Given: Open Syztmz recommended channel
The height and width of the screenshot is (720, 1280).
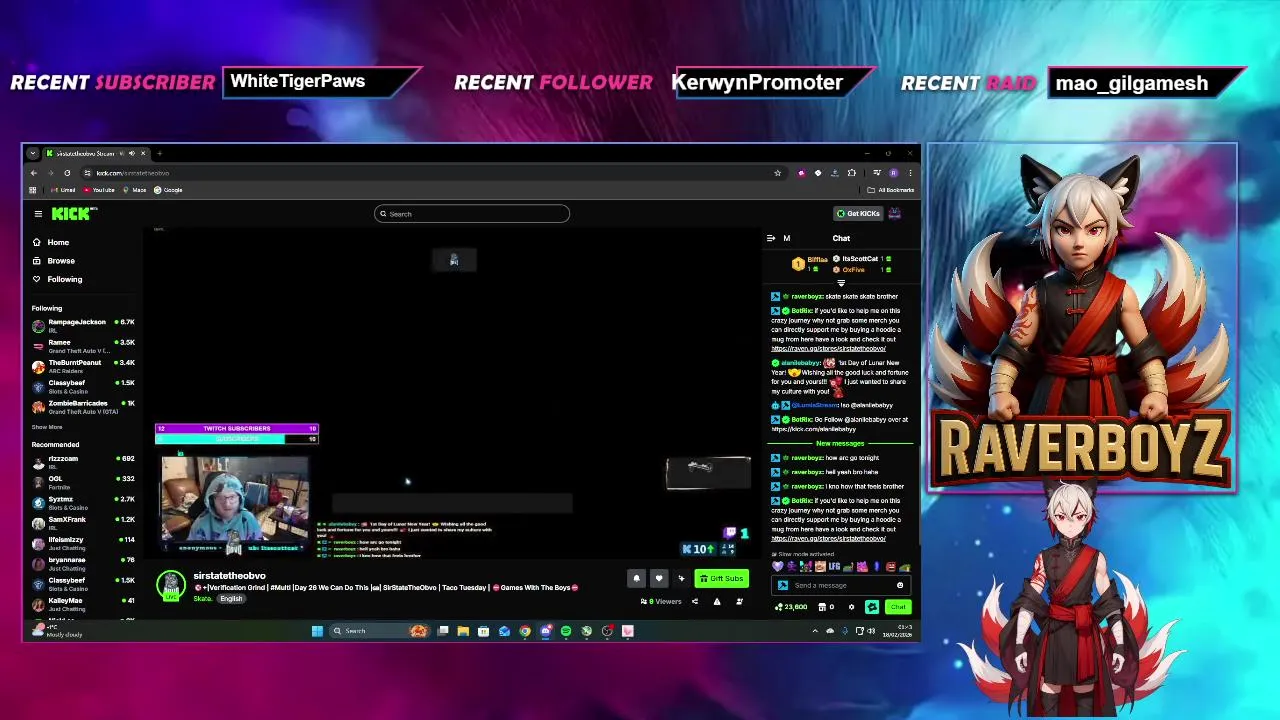Looking at the screenshot, I should pos(83,503).
